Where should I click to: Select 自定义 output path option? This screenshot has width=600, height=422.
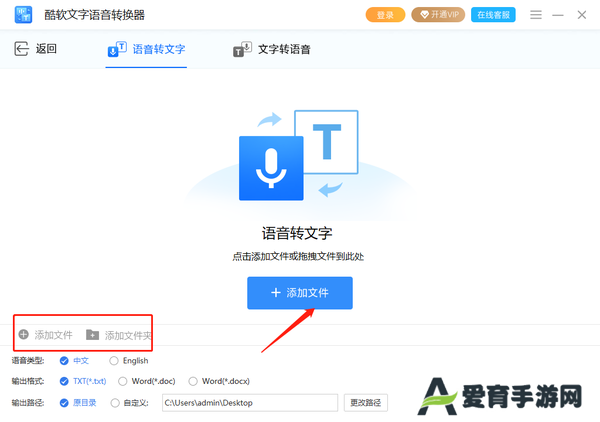[129, 402]
